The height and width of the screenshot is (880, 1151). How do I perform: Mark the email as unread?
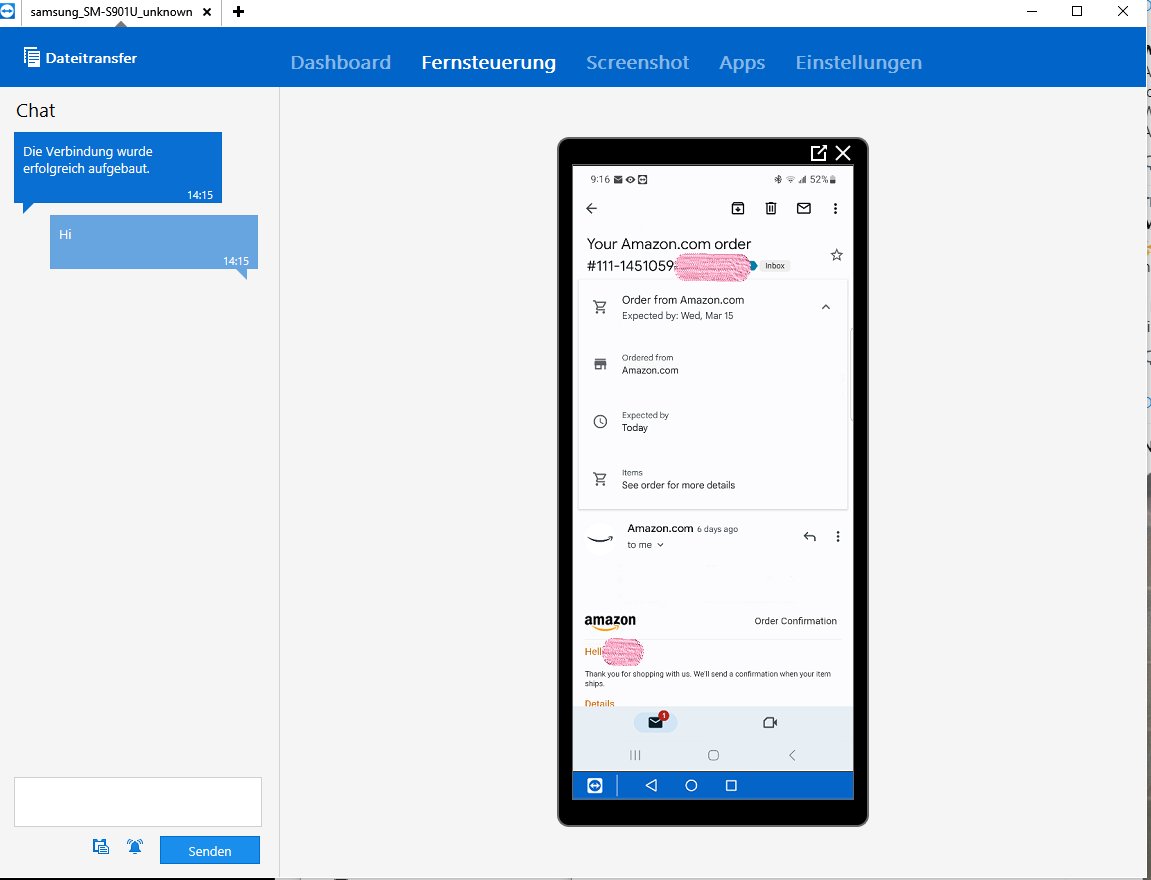[804, 208]
